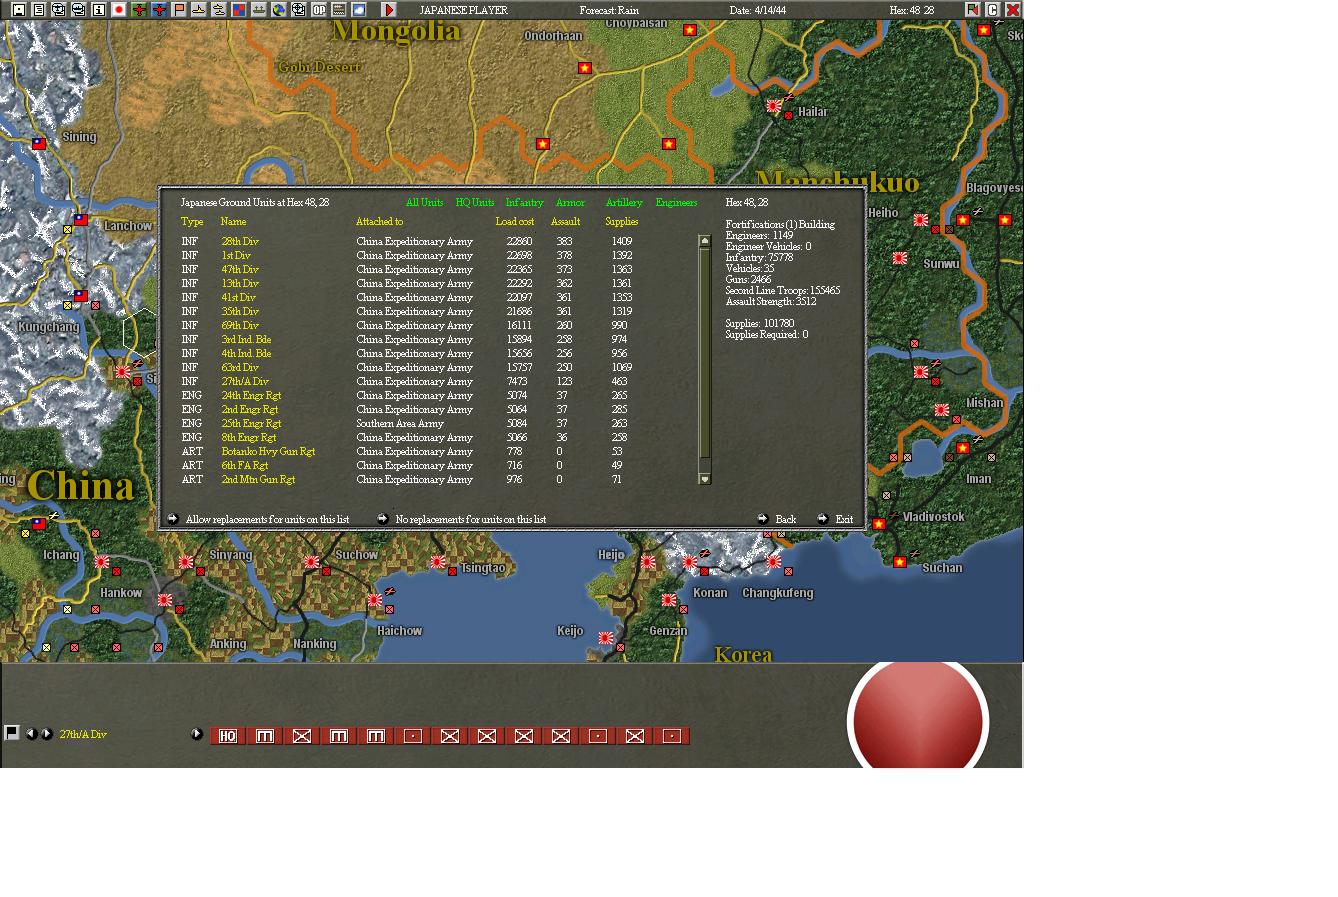Click No replacements for units on this list

471,520
